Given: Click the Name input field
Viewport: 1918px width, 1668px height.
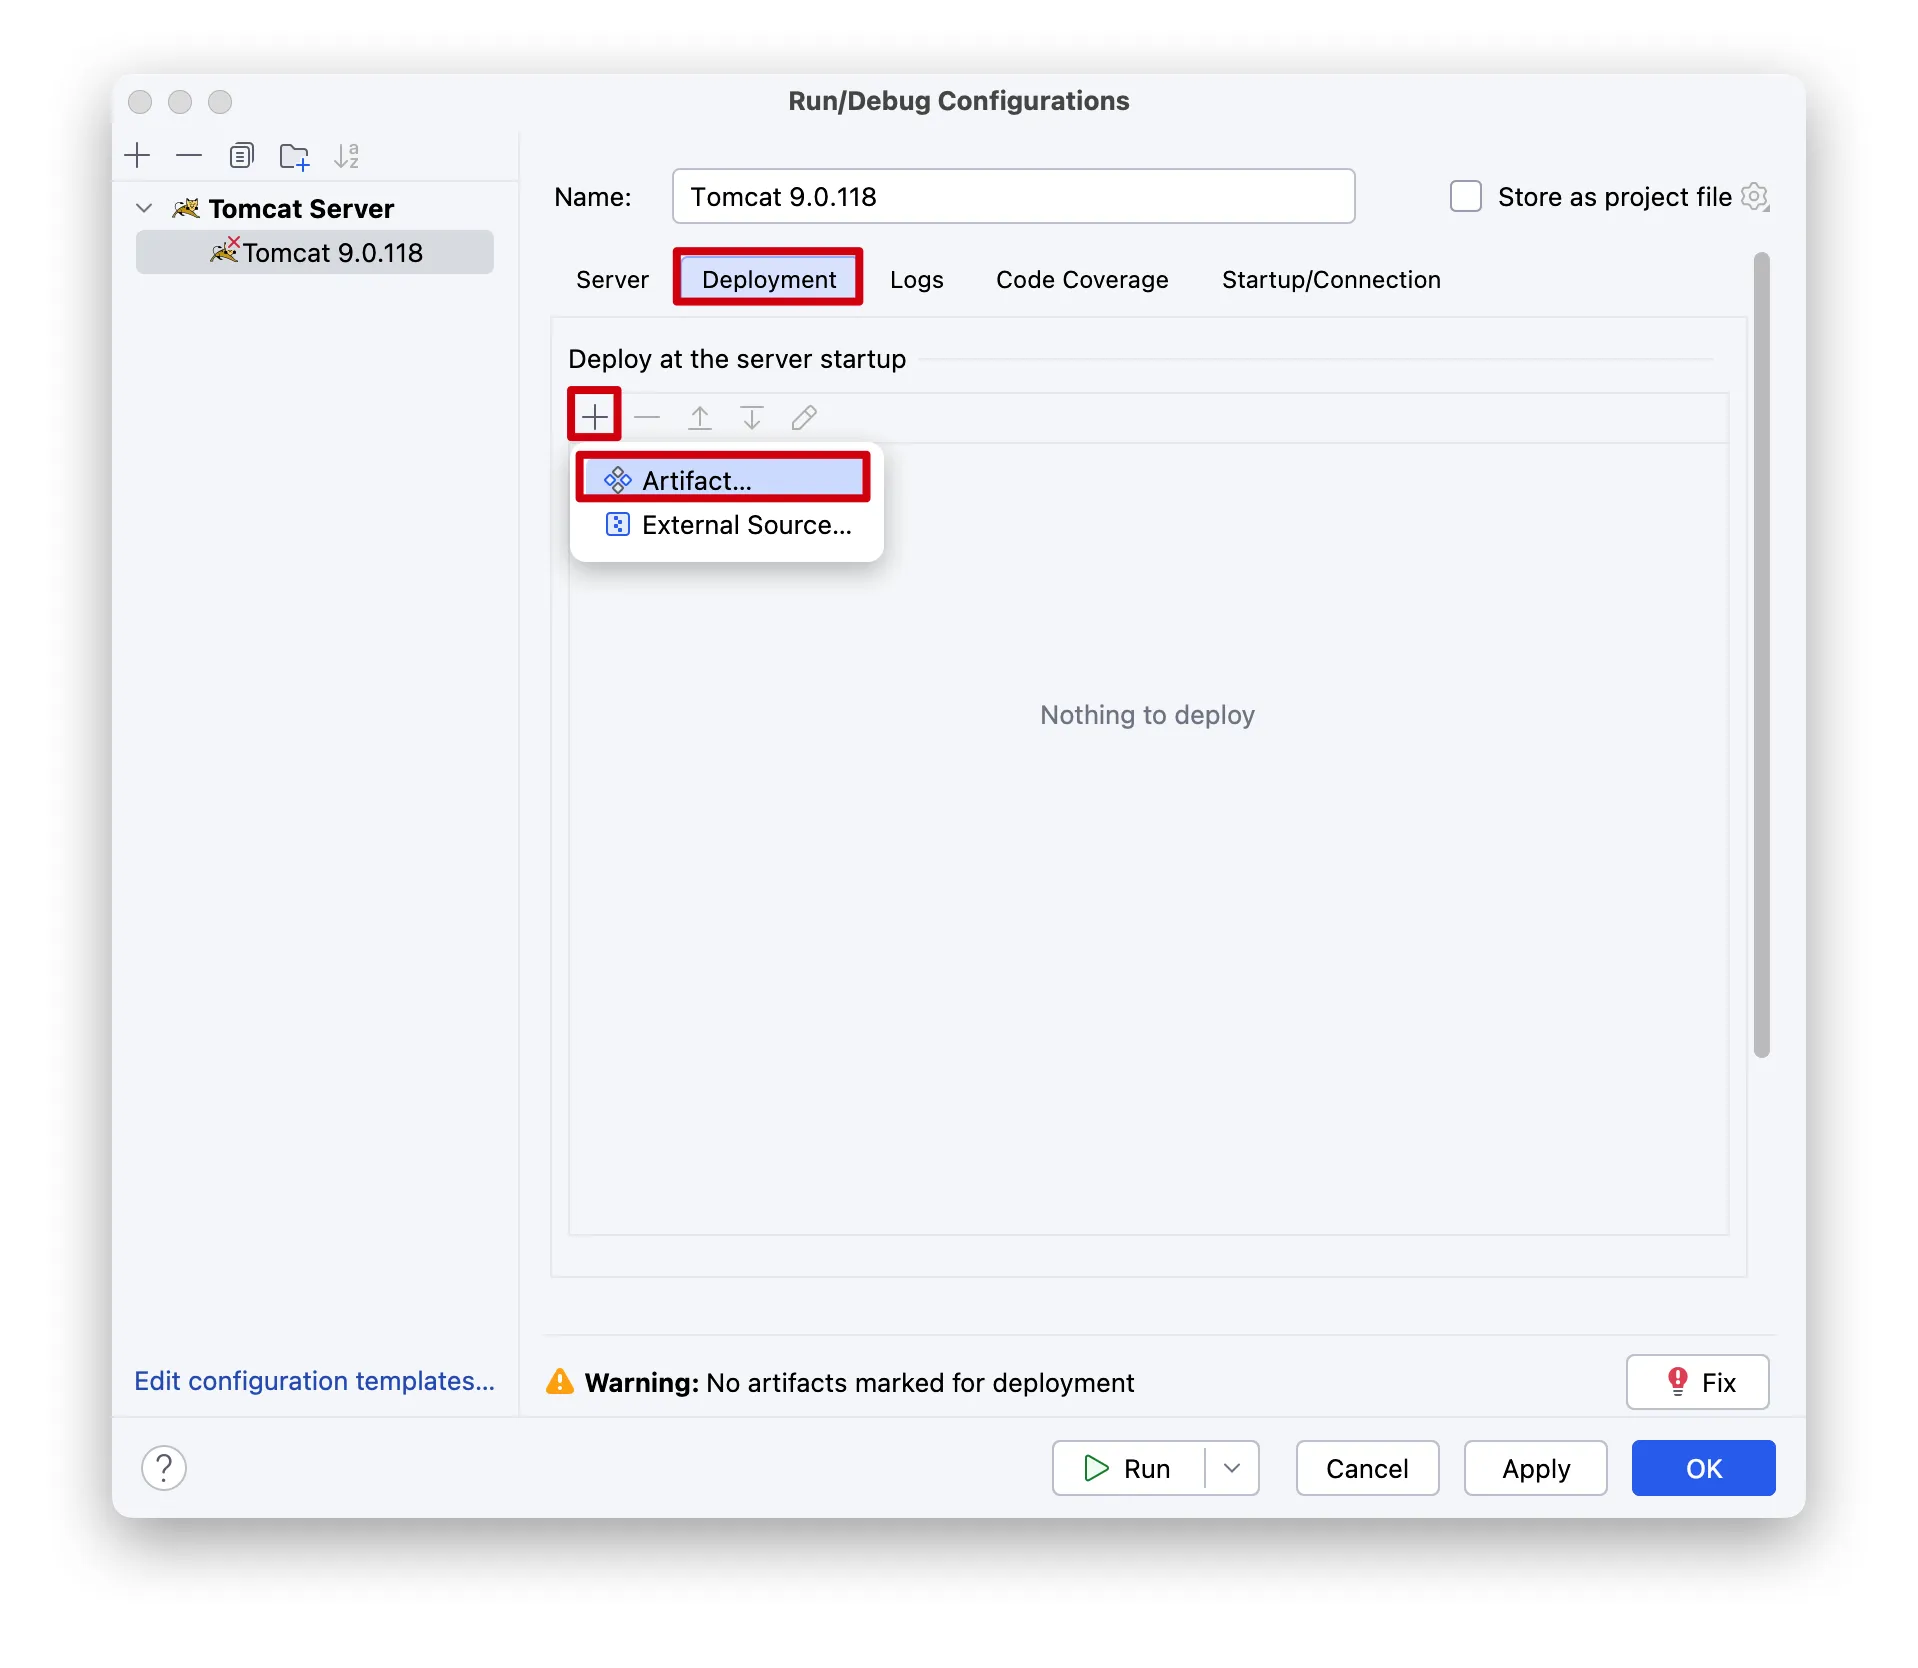Looking at the screenshot, I should pyautogui.click(x=1013, y=196).
